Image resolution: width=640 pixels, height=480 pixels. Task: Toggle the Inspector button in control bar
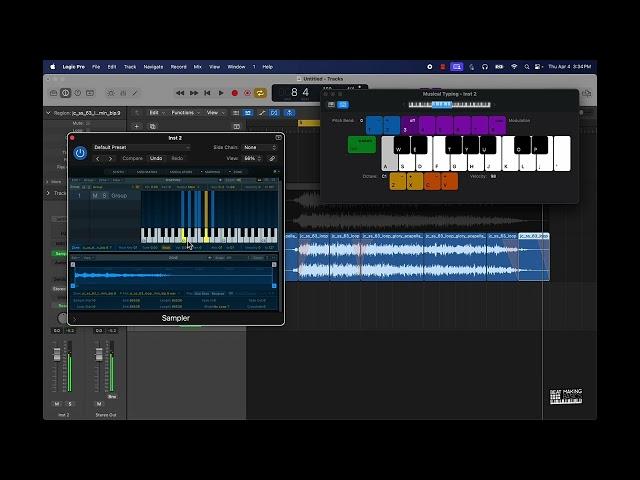click(65, 93)
